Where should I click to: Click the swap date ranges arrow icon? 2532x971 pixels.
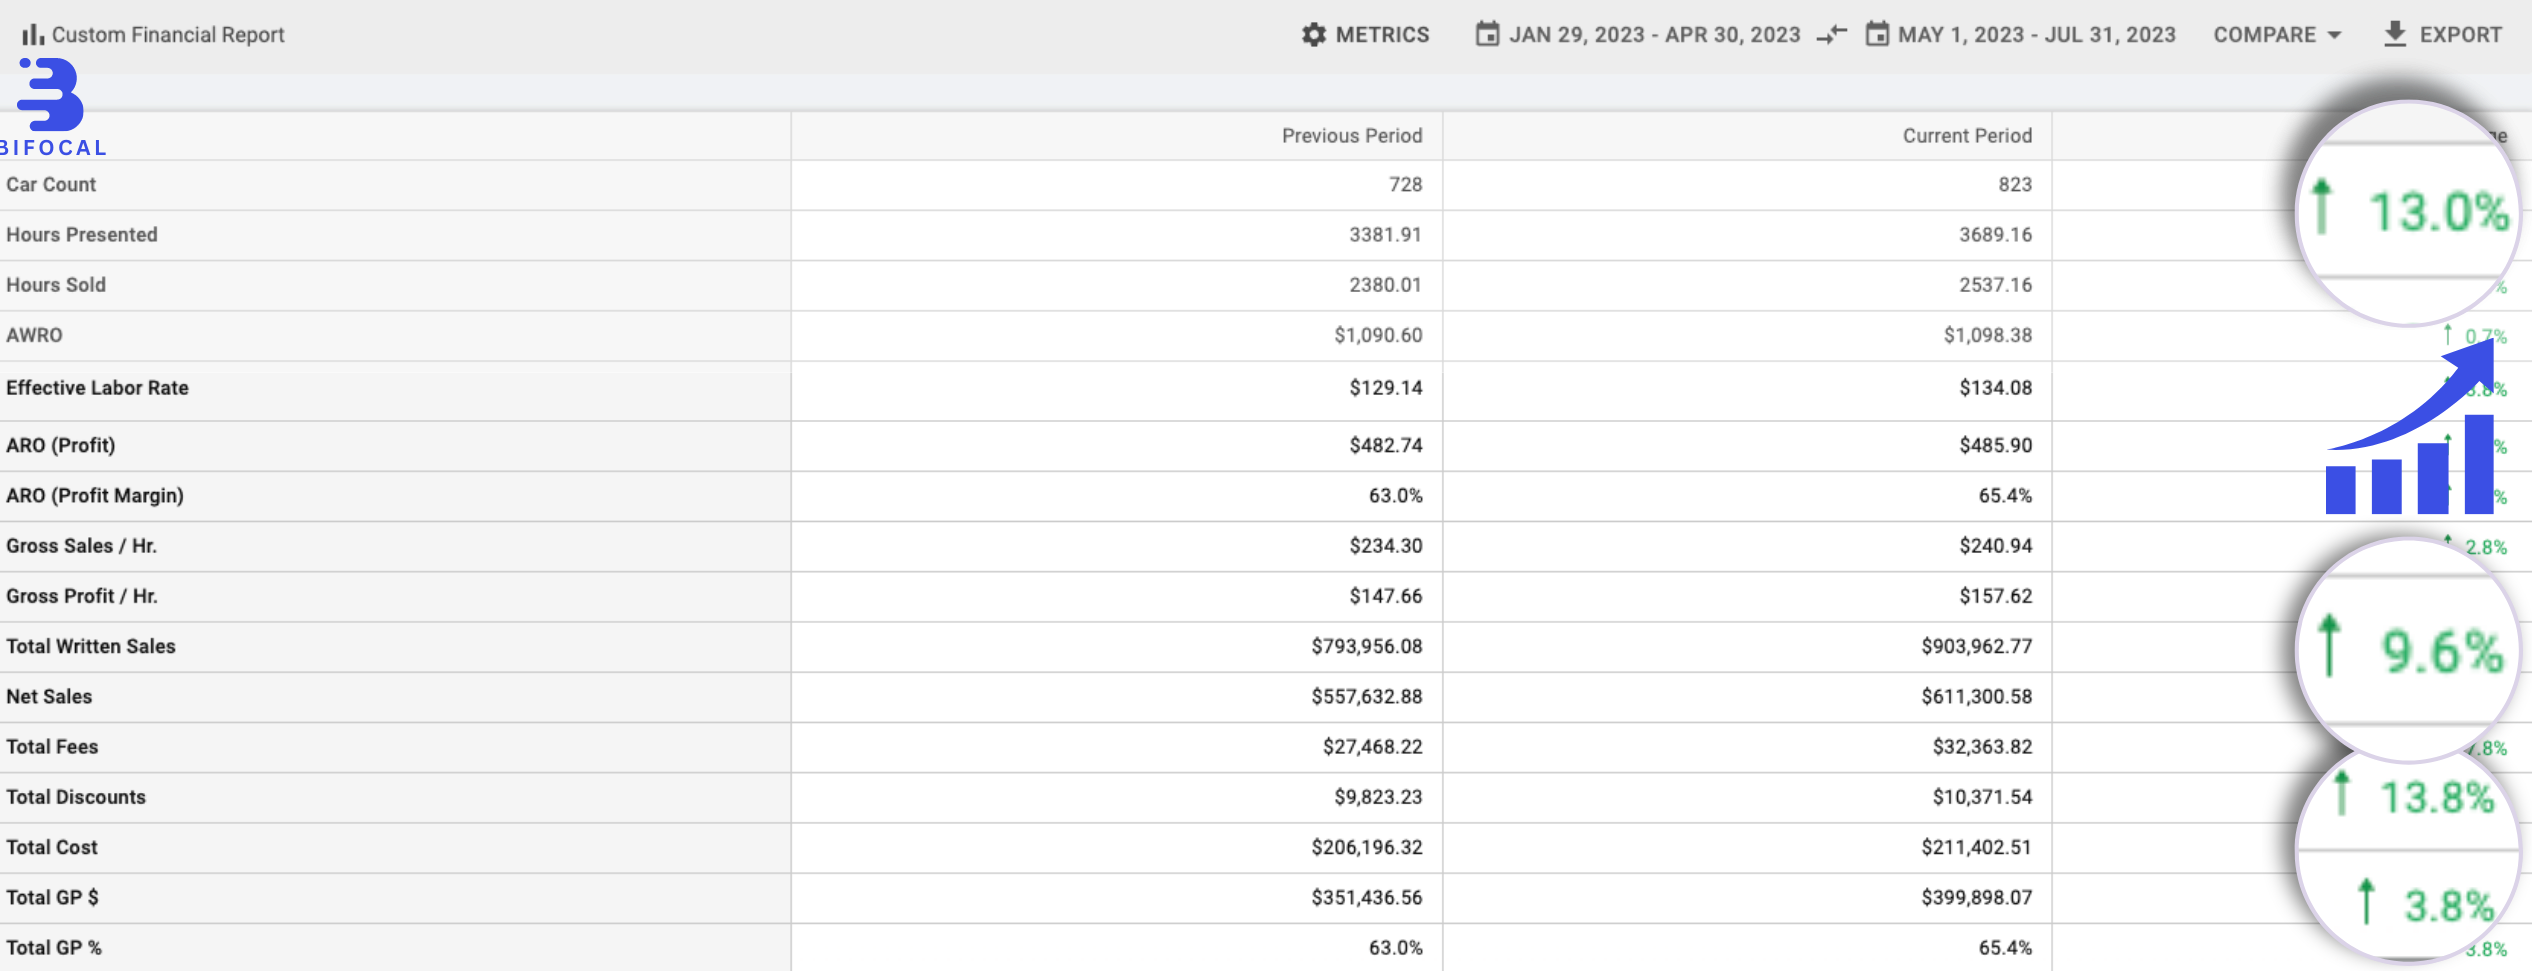pos(1831,35)
